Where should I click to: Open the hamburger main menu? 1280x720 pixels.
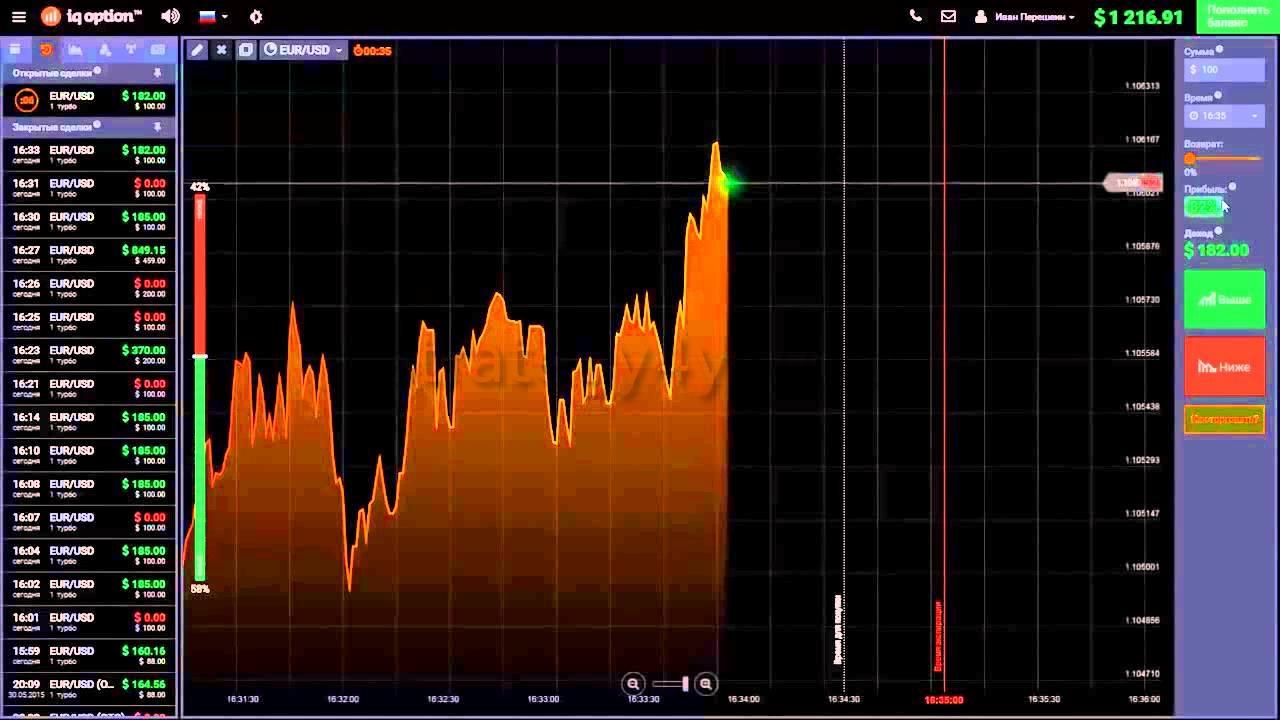coord(18,17)
